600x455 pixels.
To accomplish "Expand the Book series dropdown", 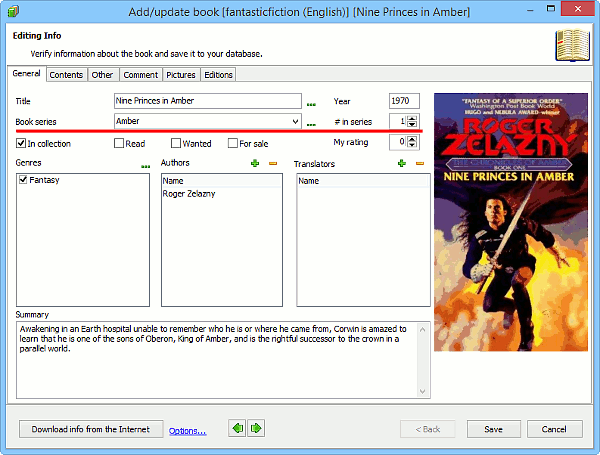I will pos(295,121).
